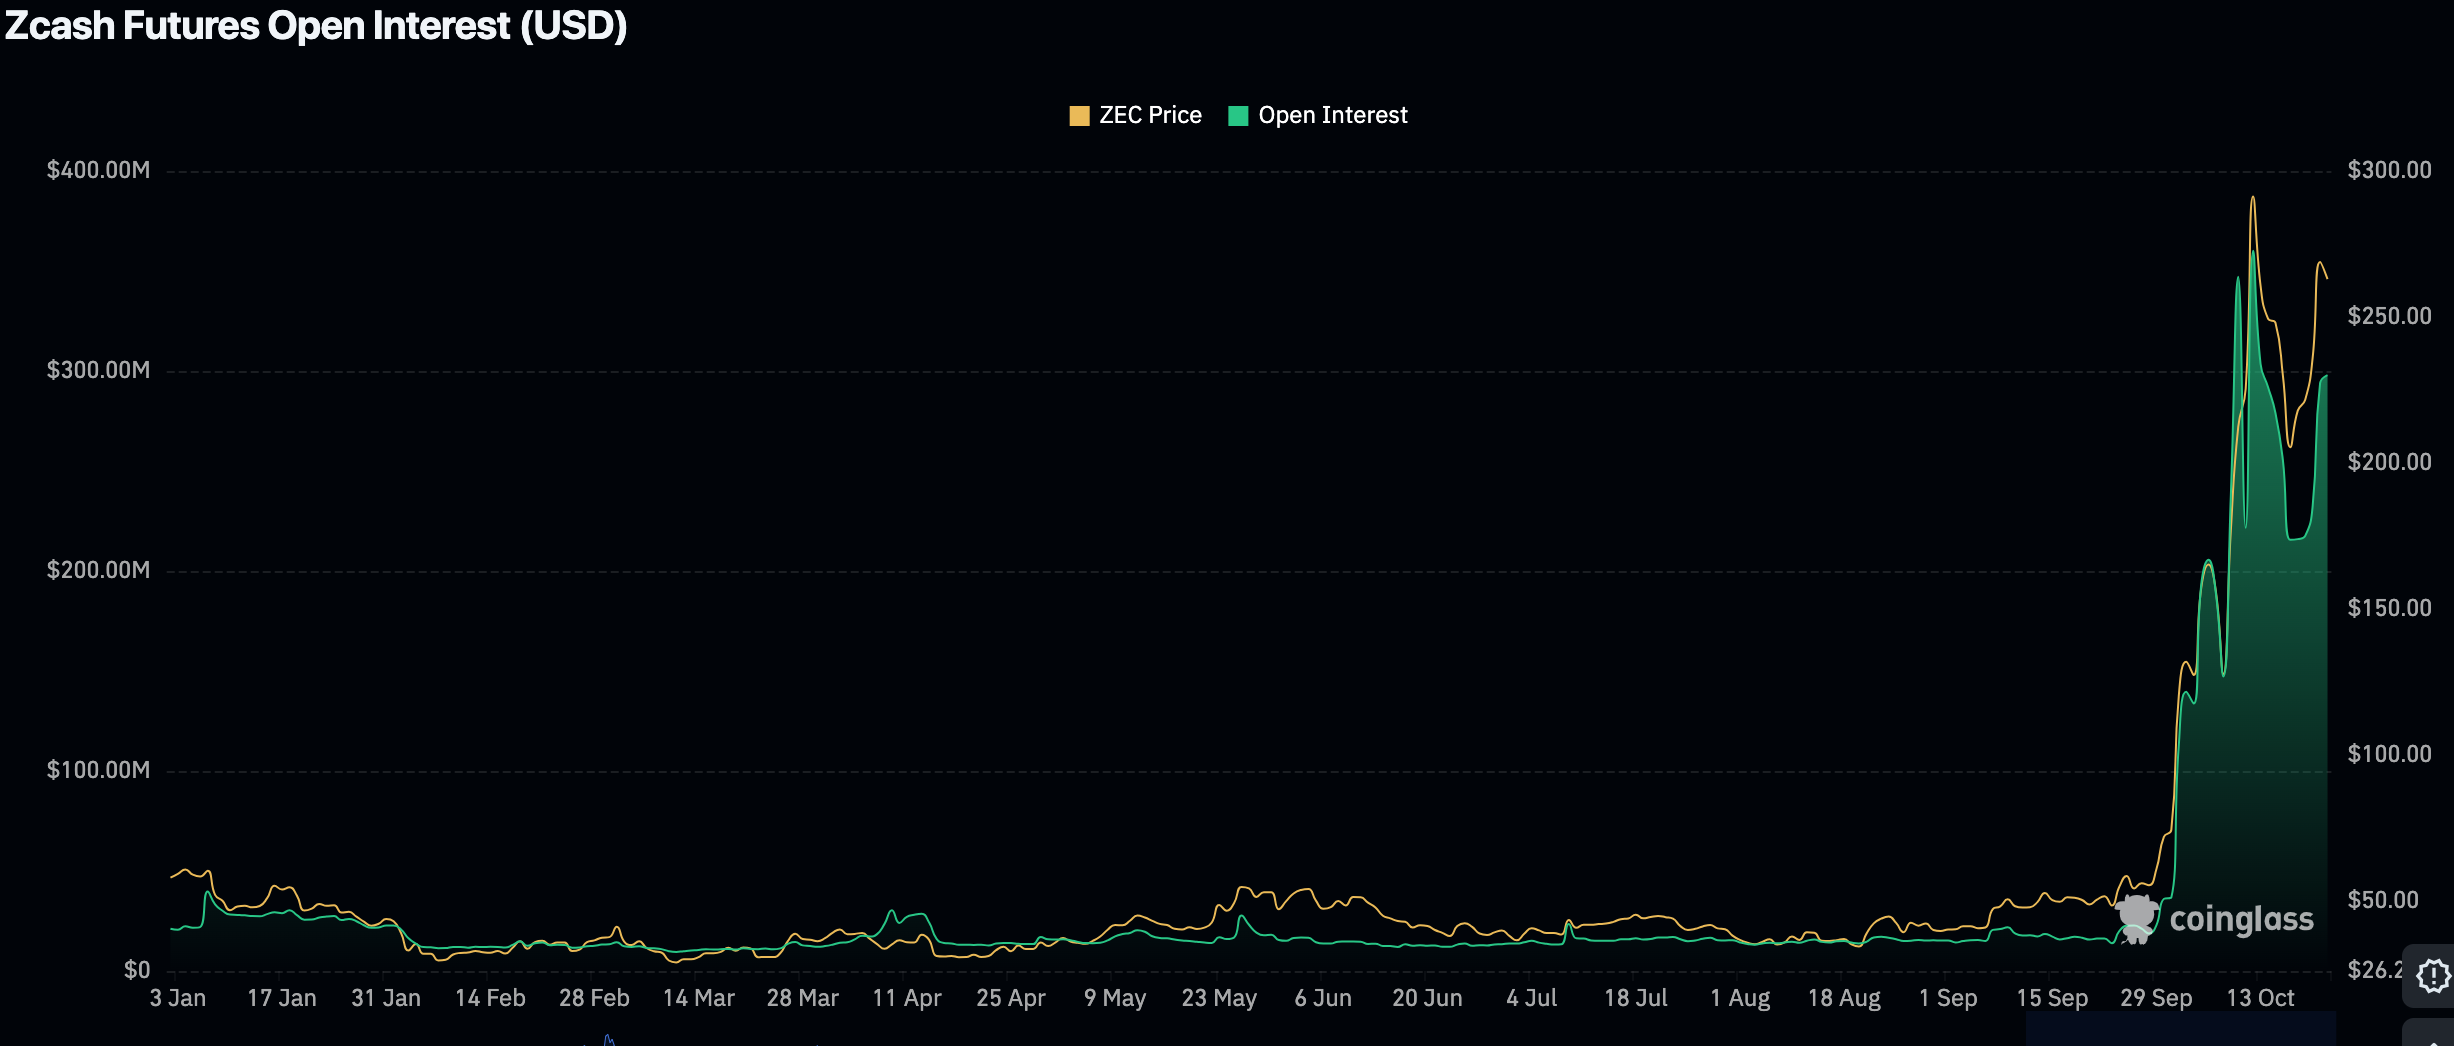Click the 3 Jan date axis label
The image size is (2454, 1046).
pyautogui.click(x=178, y=998)
